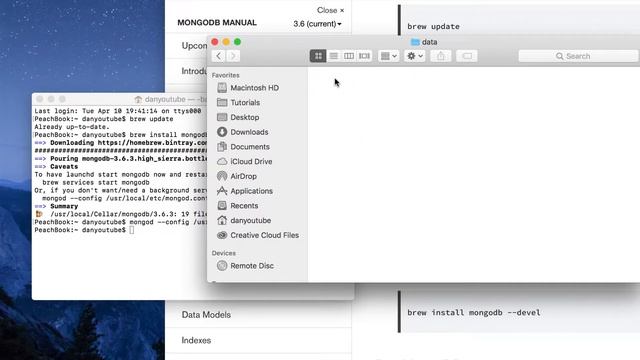
Task: Open the 3.6 (current) version dropdown
Action: coord(317,24)
